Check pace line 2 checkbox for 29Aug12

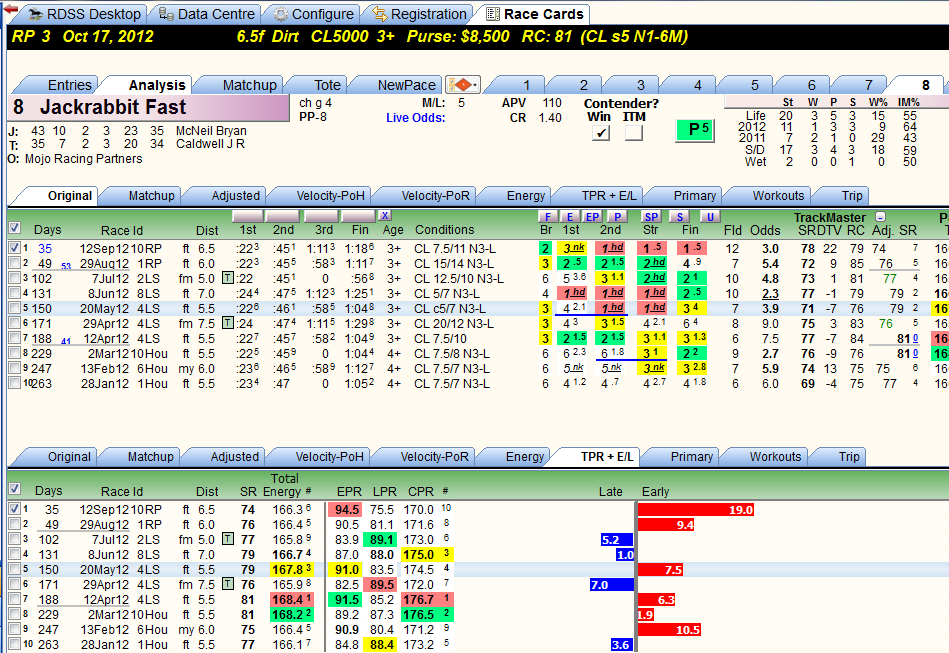click(x=15, y=263)
